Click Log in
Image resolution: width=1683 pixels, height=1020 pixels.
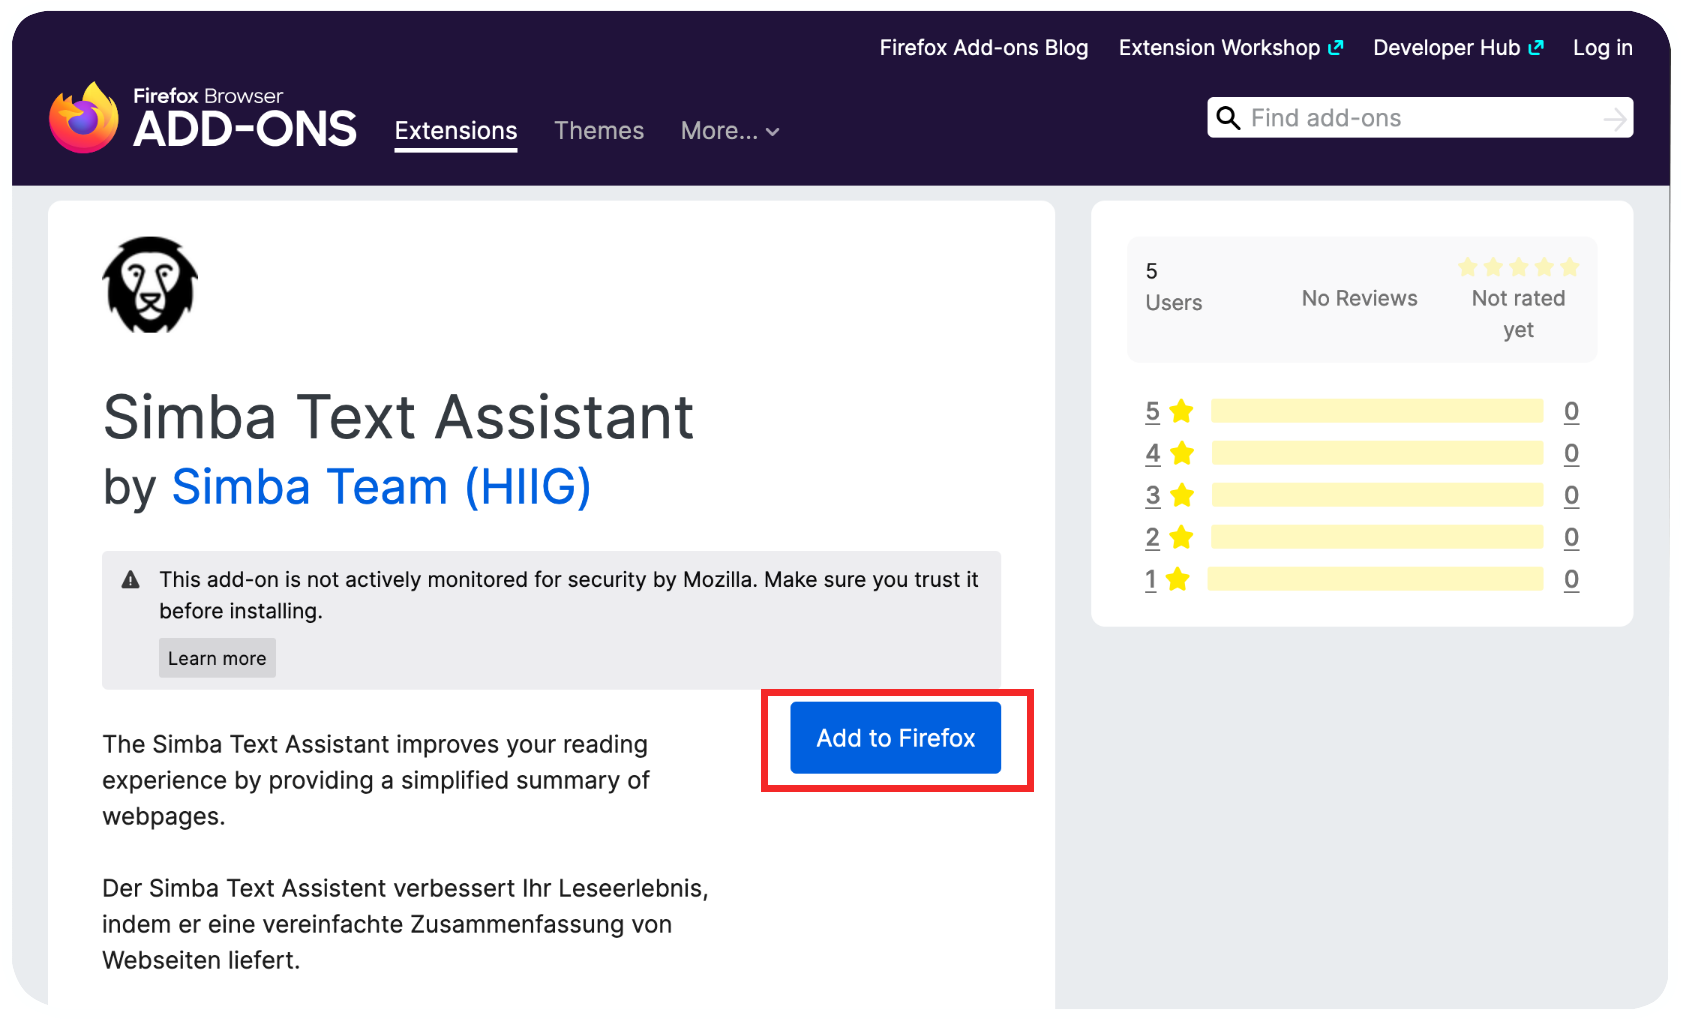[1602, 48]
